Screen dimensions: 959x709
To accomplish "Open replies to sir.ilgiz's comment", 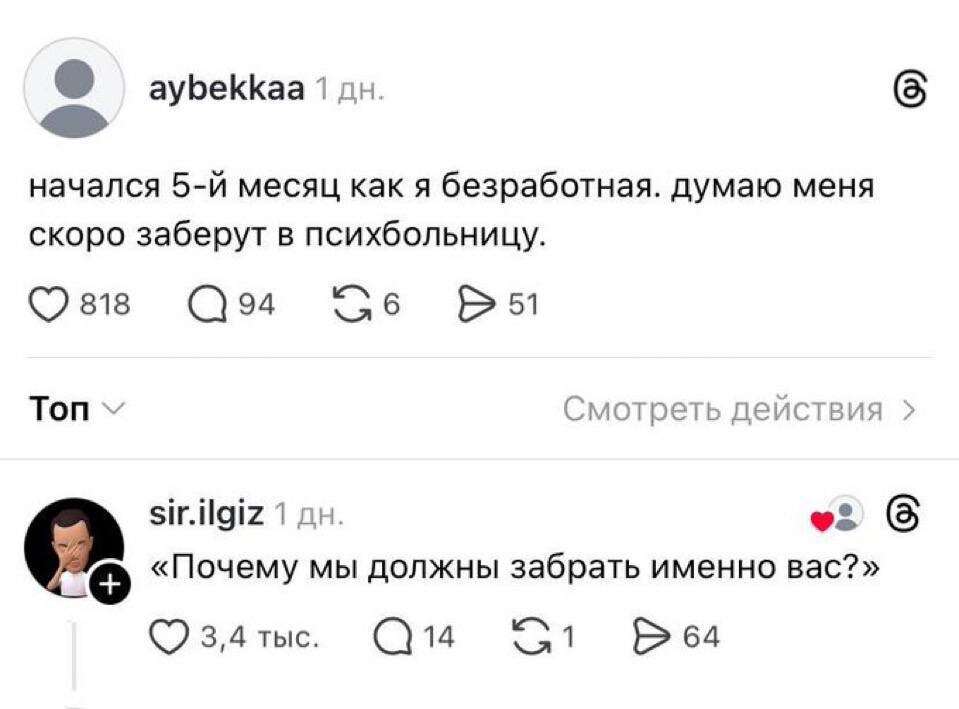I will pyautogui.click(x=392, y=635).
